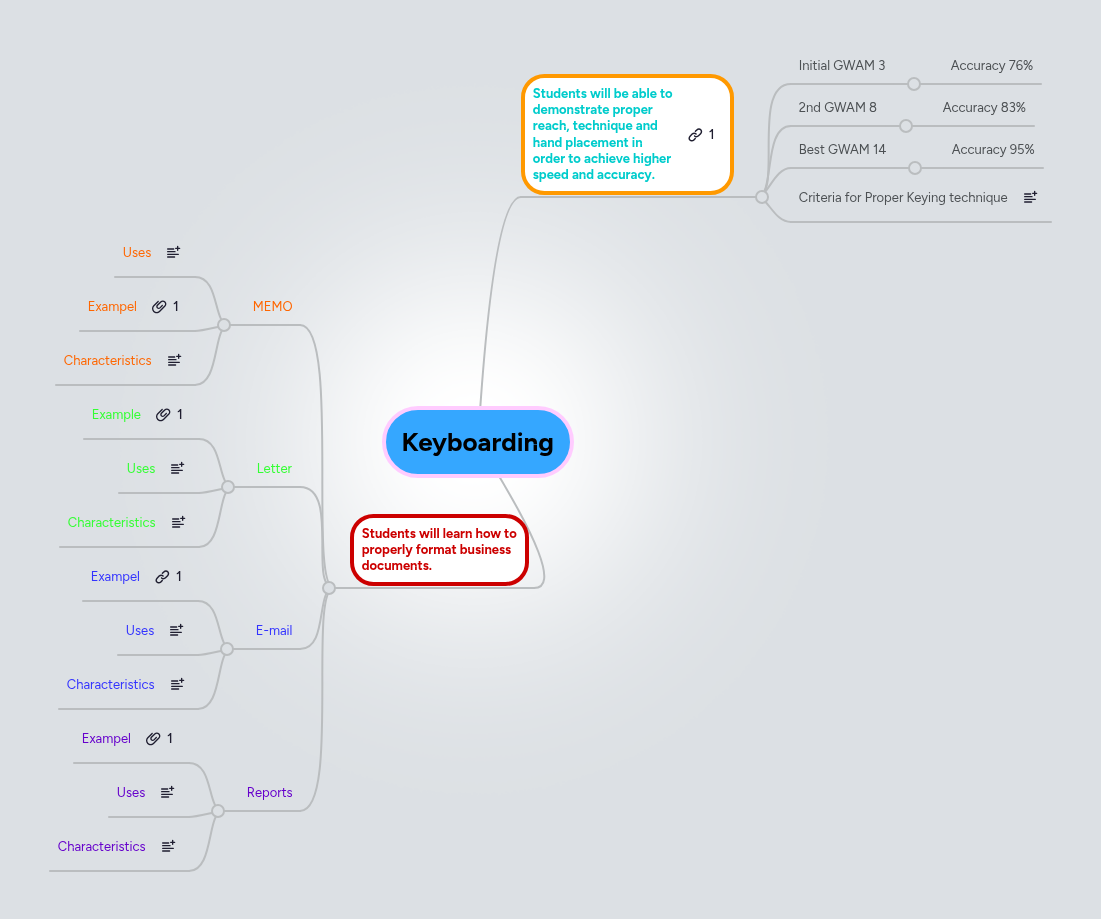Viewport: 1101px width, 919px height.
Task: Select the central Keyboarding topic
Action: (x=477, y=442)
